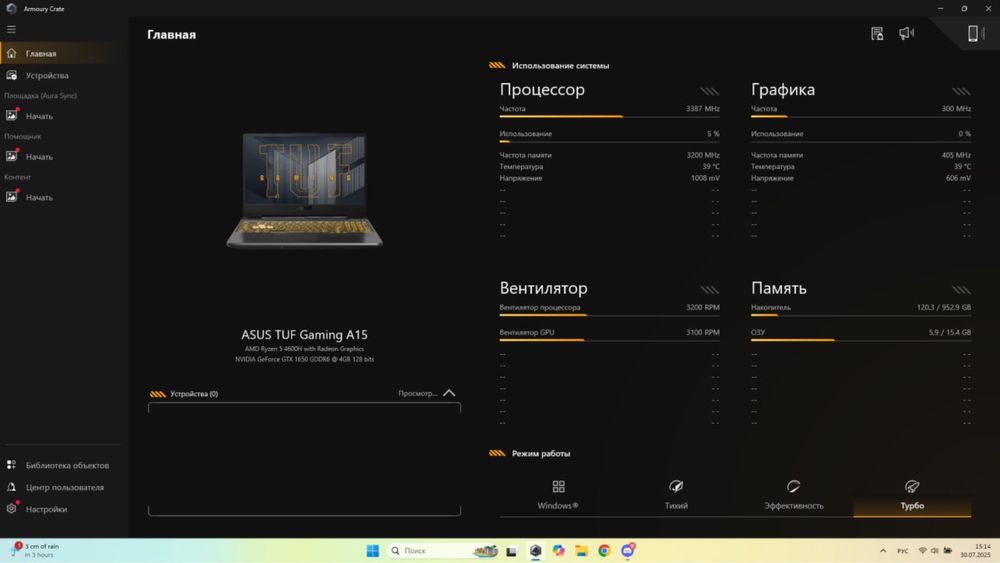Click the AMD Ryzen 5 4600H text
Viewport: 1000px width, 563px height.
304,349
